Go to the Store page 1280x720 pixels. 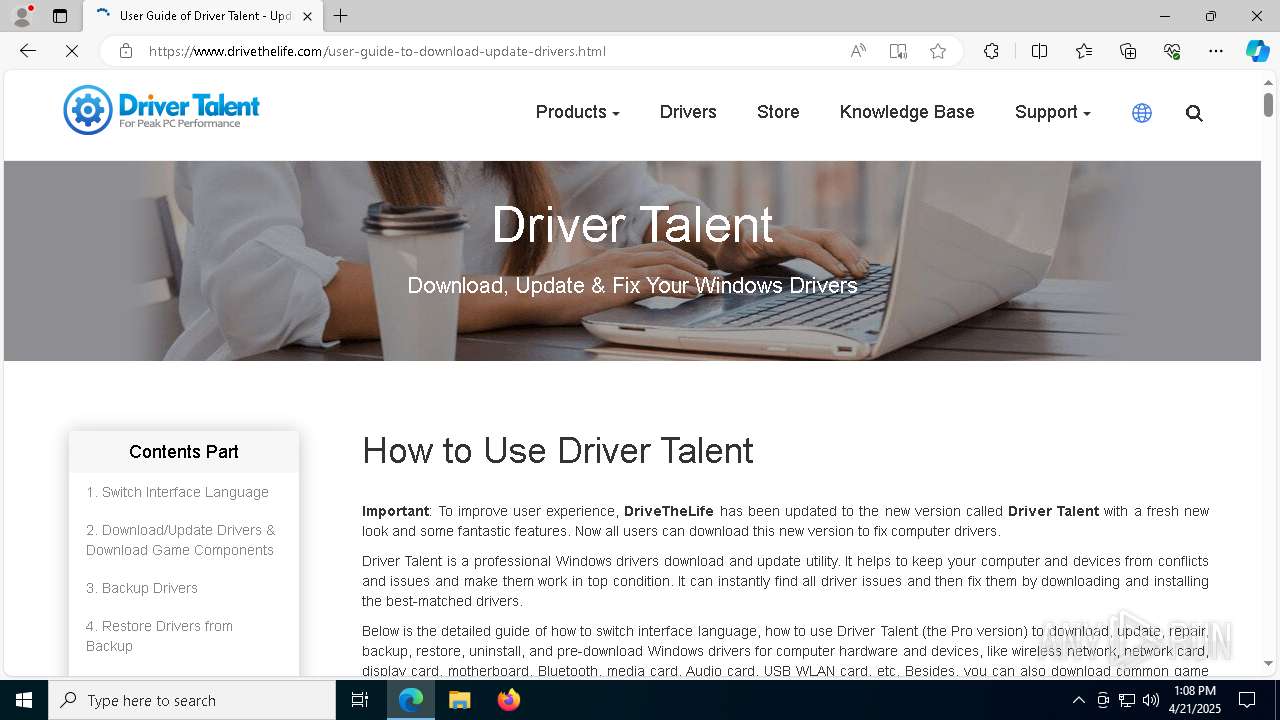[778, 112]
